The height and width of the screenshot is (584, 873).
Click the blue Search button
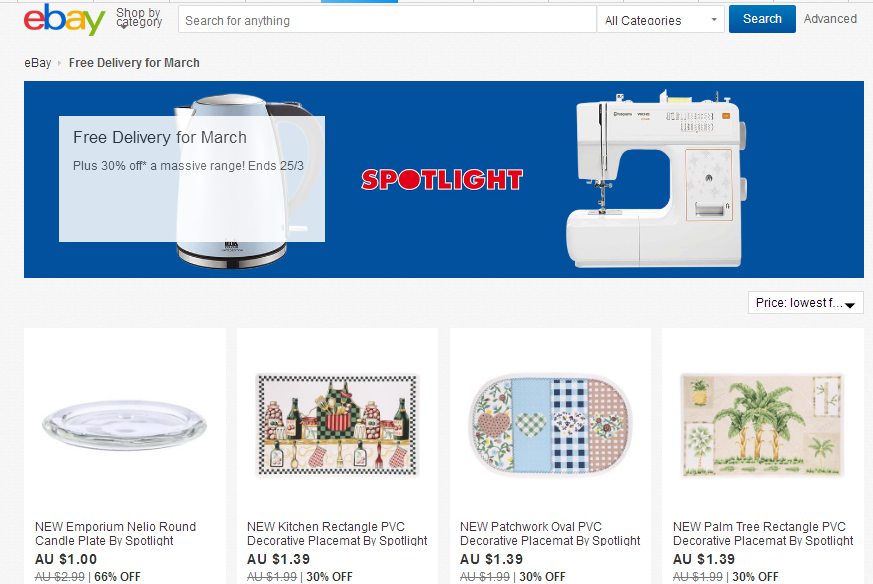tap(762, 19)
